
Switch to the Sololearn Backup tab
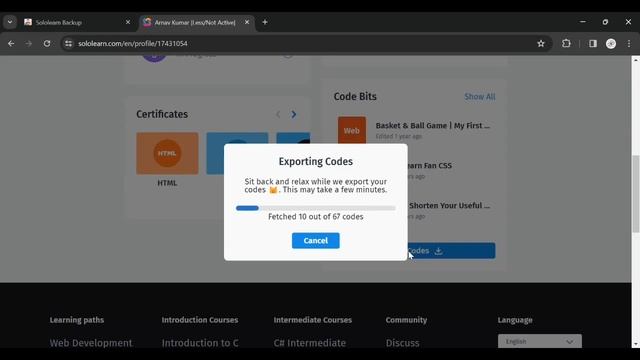(78, 22)
